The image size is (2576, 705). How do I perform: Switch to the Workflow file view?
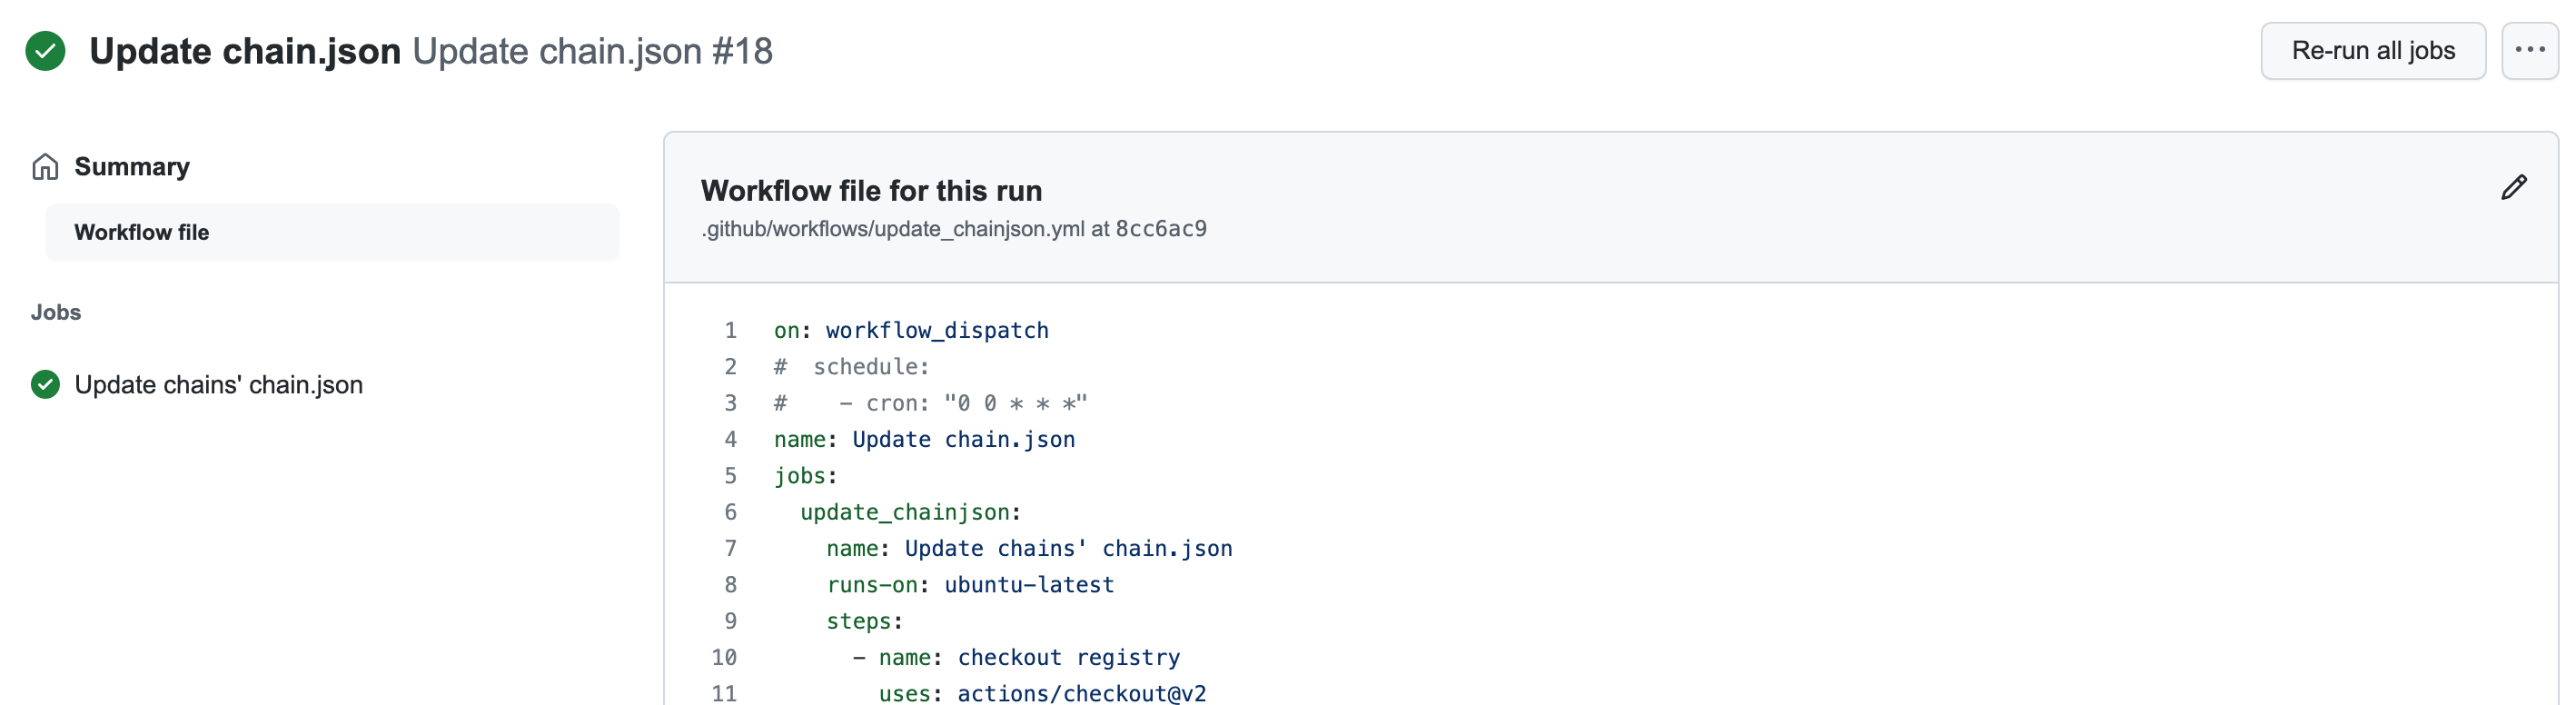click(x=143, y=232)
